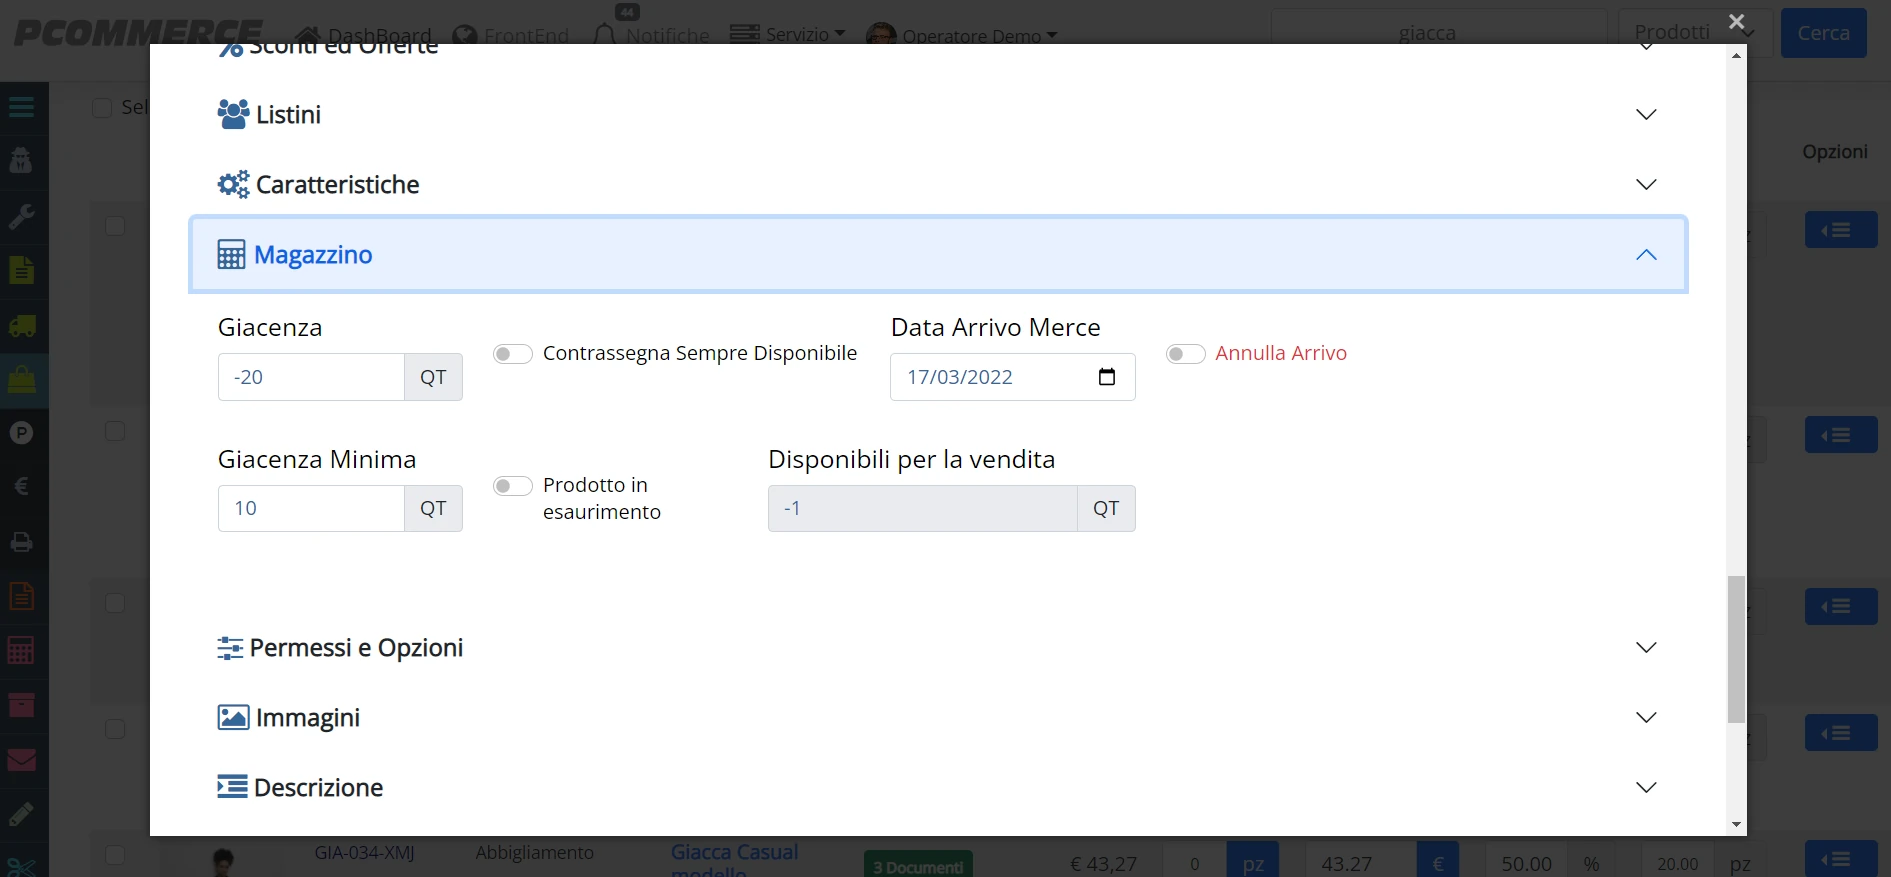Click the euro currency sidebar icon
Viewport: 1891px width, 877px height.
(22, 487)
